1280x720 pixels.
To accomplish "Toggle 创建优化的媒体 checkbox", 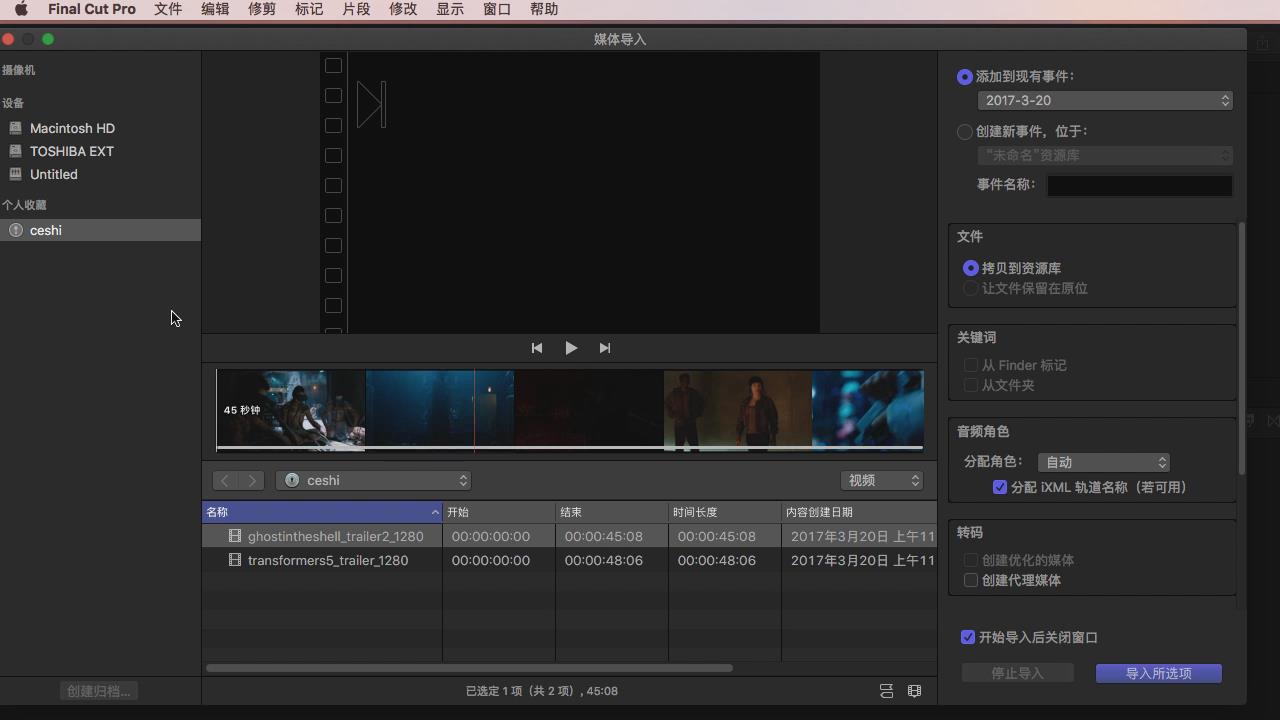I will click(x=970, y=560).
